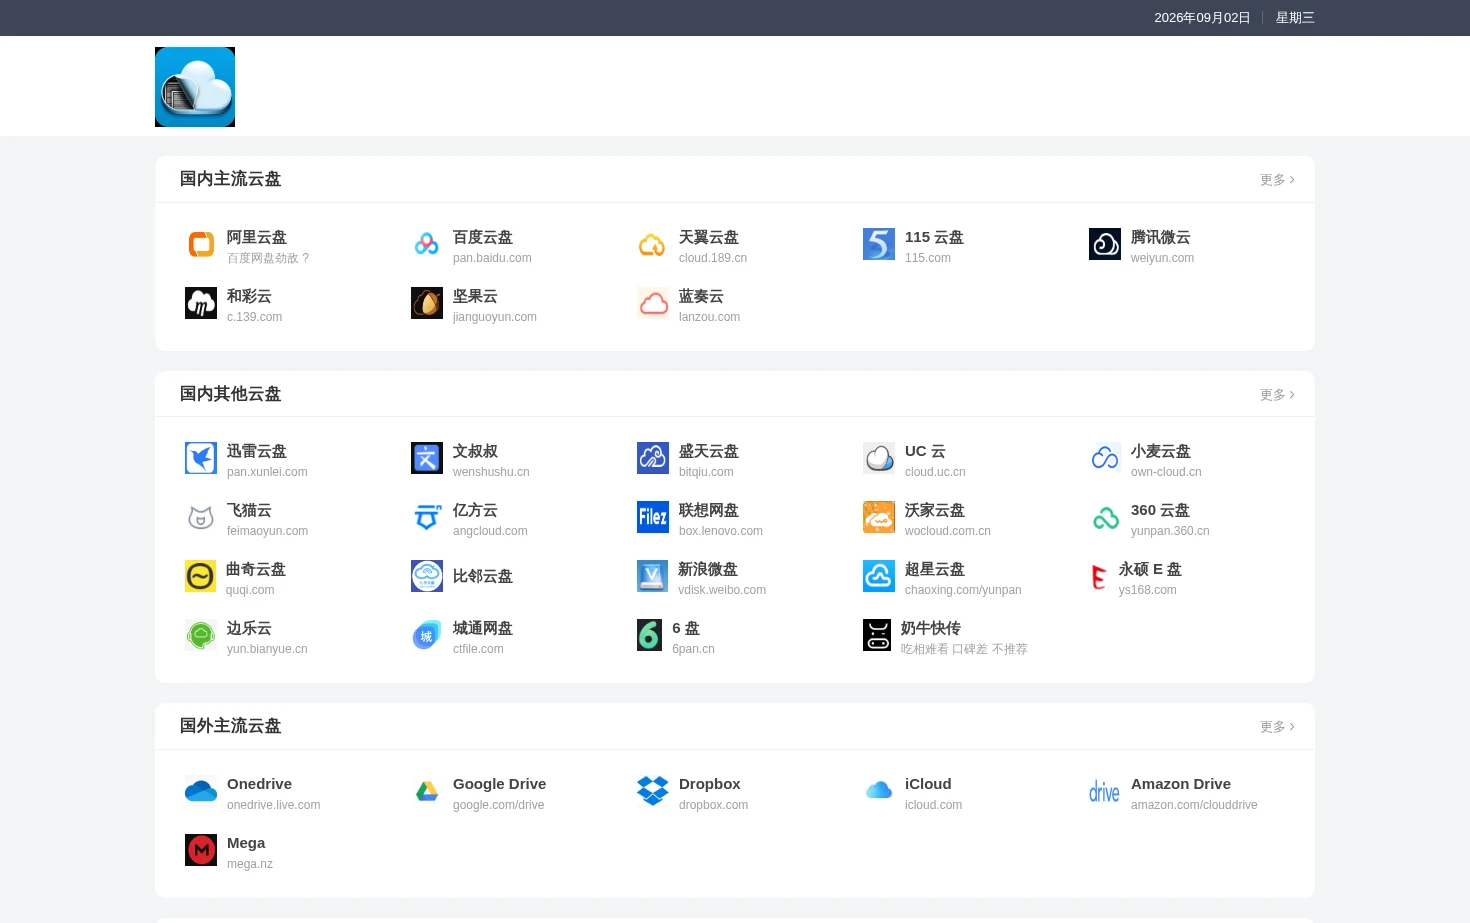Open the 文叔叔 title link
The width and height of the screenshot is (1470, 923).
pyautogui.click(x=475, y=451)
